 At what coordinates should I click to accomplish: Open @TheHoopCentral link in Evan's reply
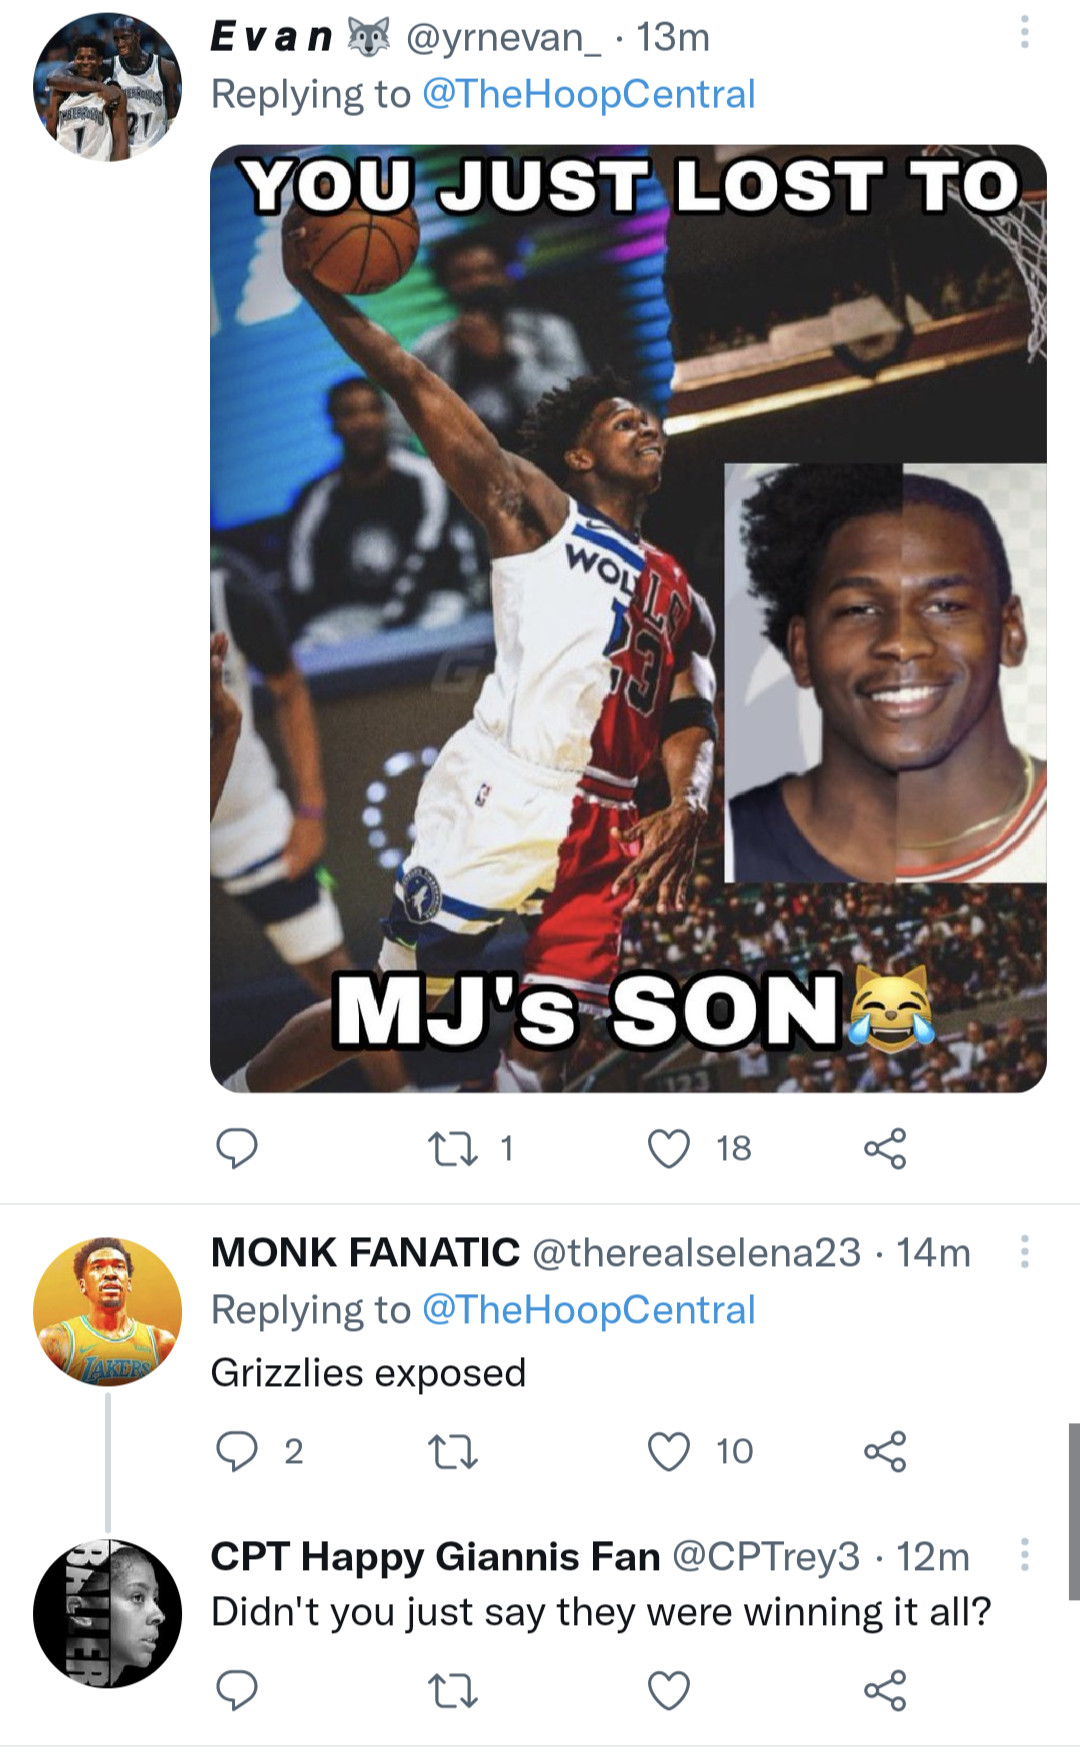point(588,94)
